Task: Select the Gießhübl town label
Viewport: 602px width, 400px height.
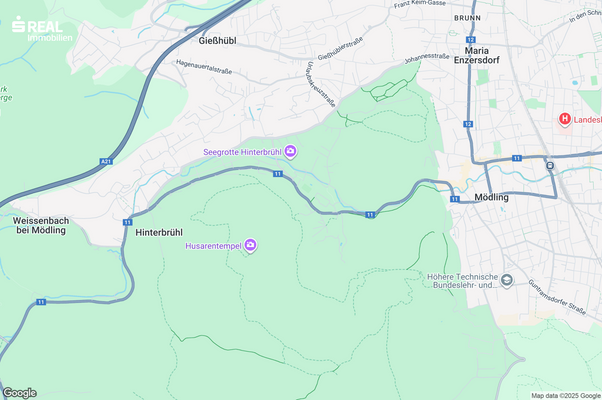Action: pos(217,41)
